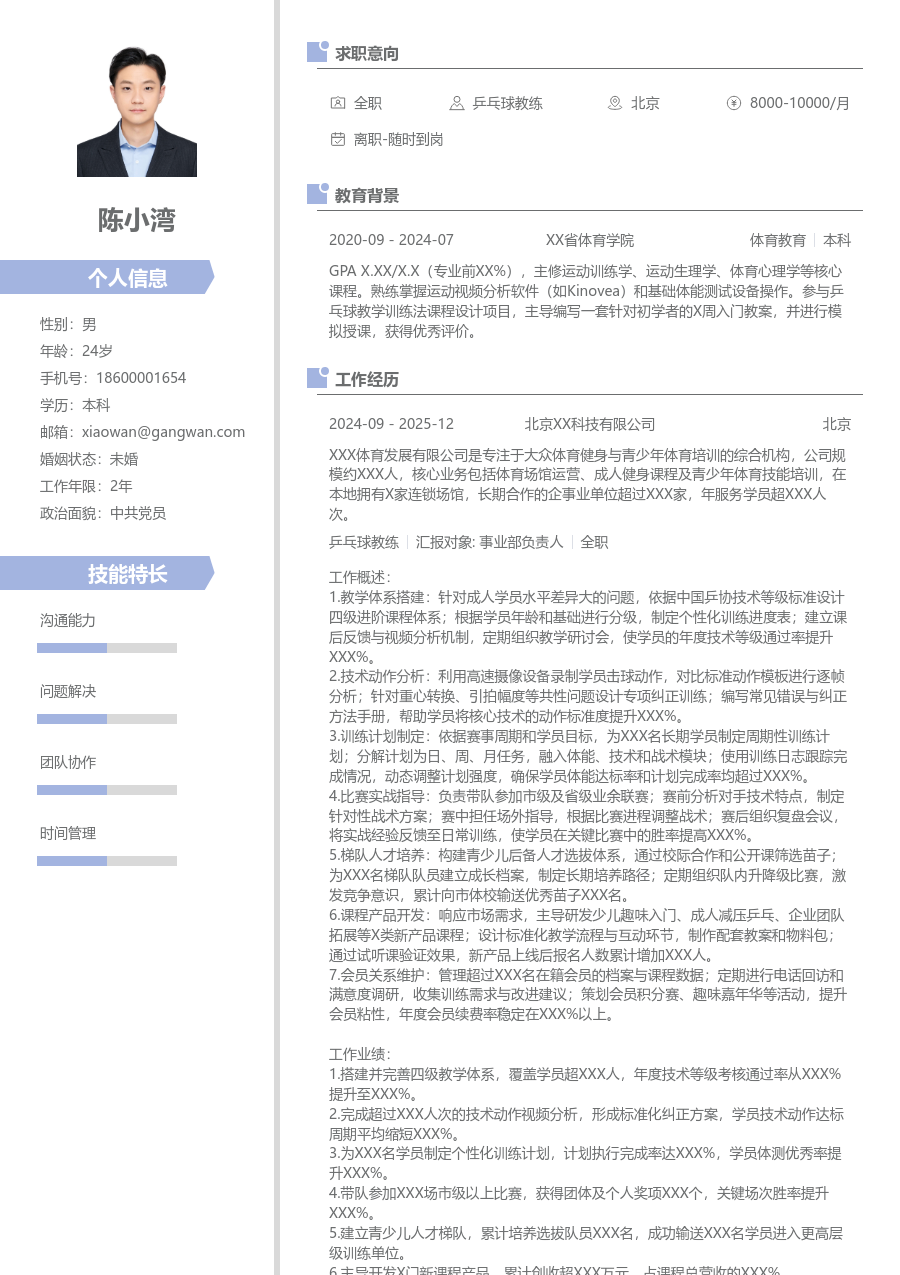Image resolution: width=900 pixels, height=1275 pixels.
Task: Click the salary icon beside 8000-10000/月
Action: (734, 103)
